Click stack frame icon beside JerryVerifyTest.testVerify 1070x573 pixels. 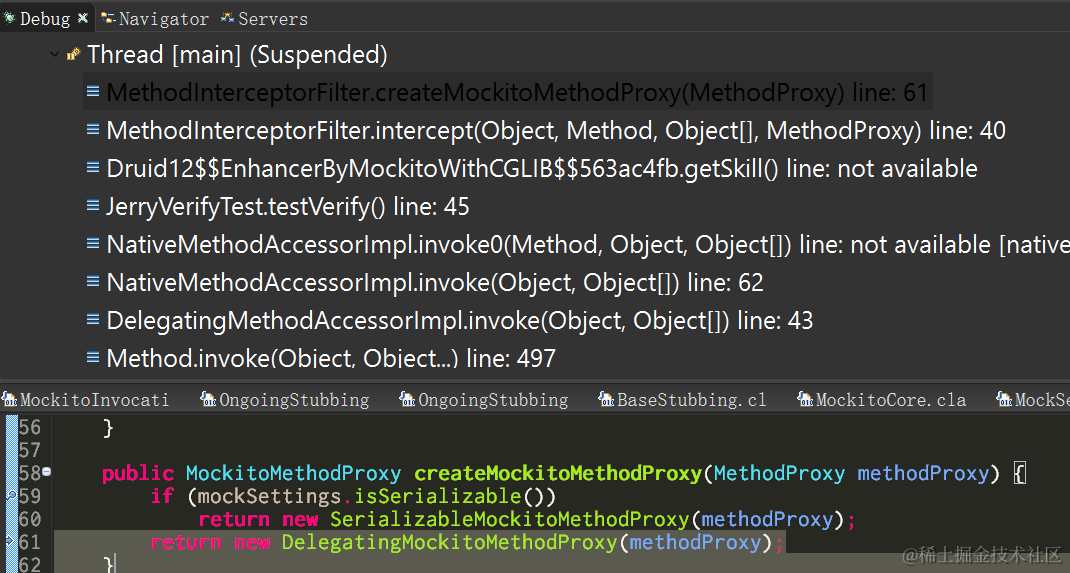93,206
